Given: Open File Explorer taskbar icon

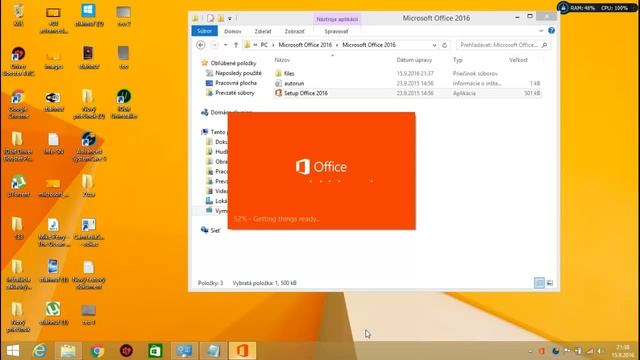Looking at the screenshot, I should coord(68,351).
